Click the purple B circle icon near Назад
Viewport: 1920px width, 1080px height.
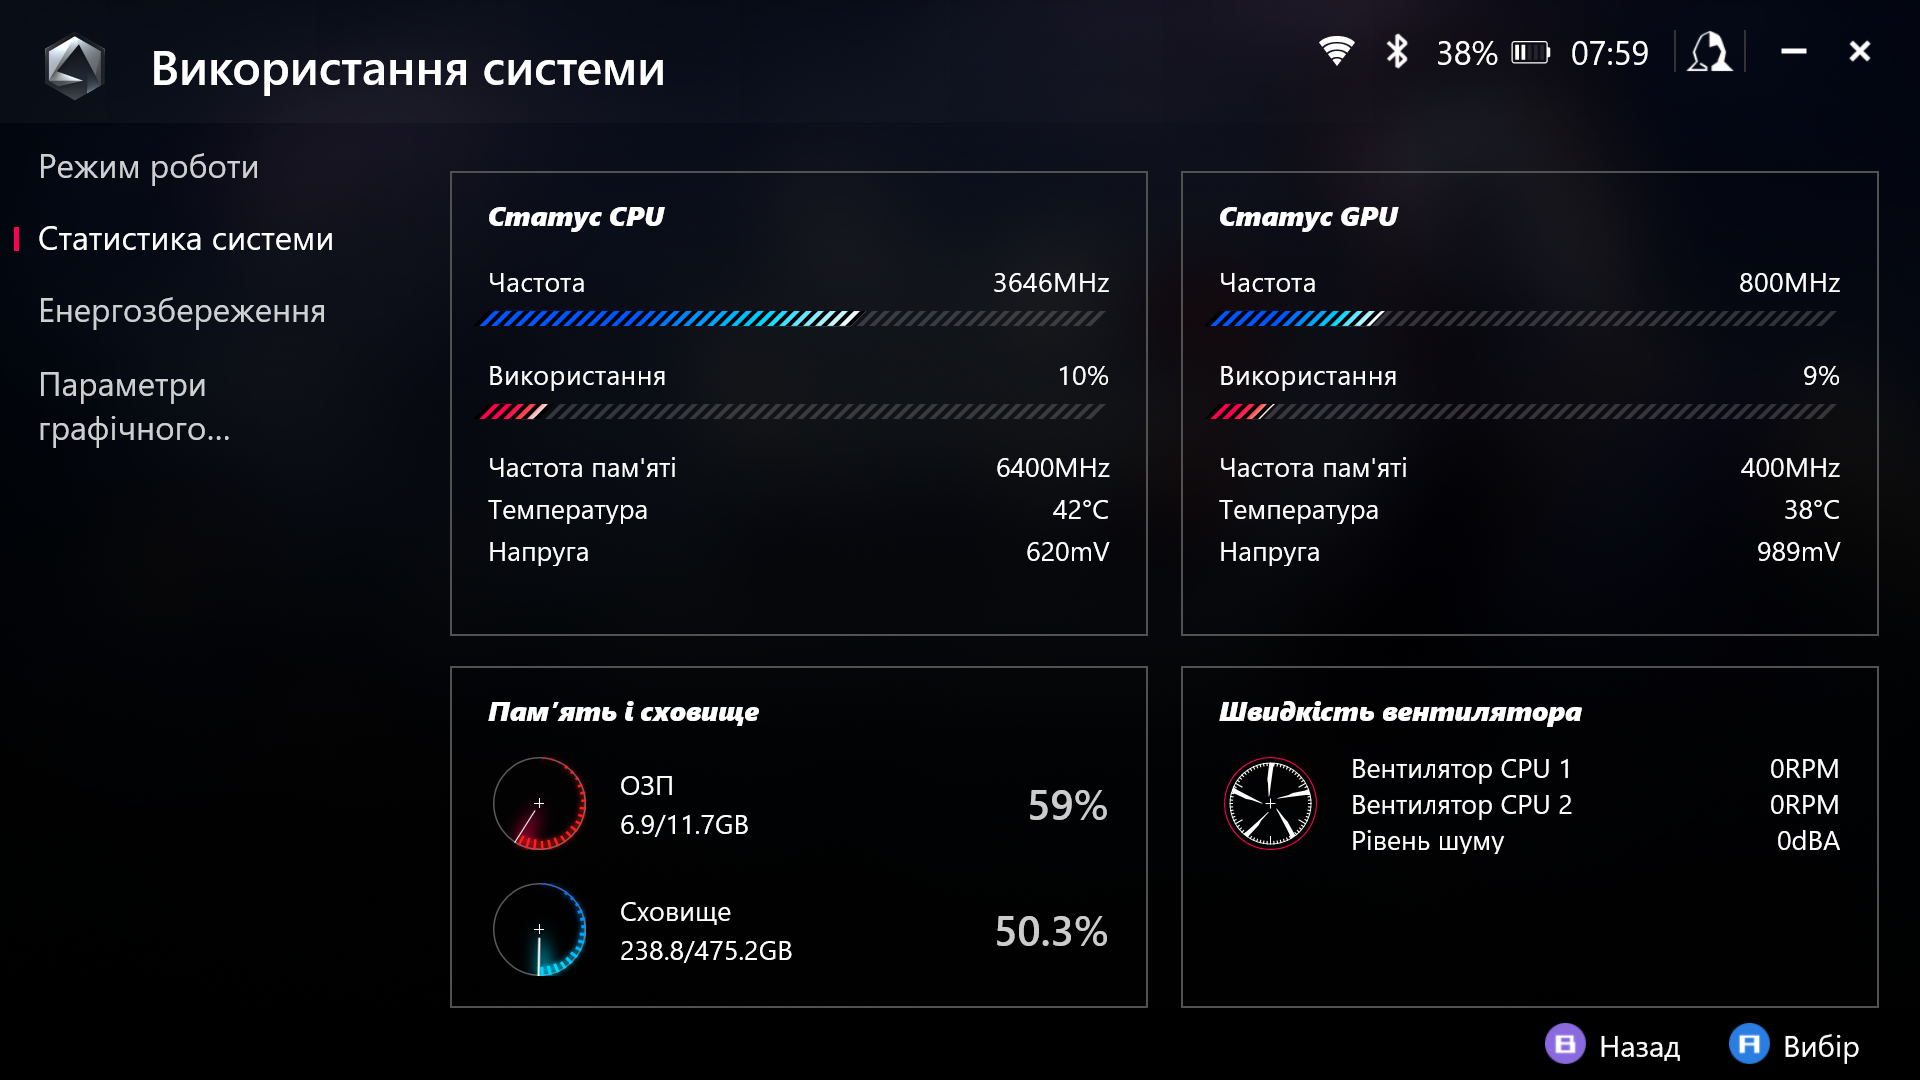tap(1564, 1047)
